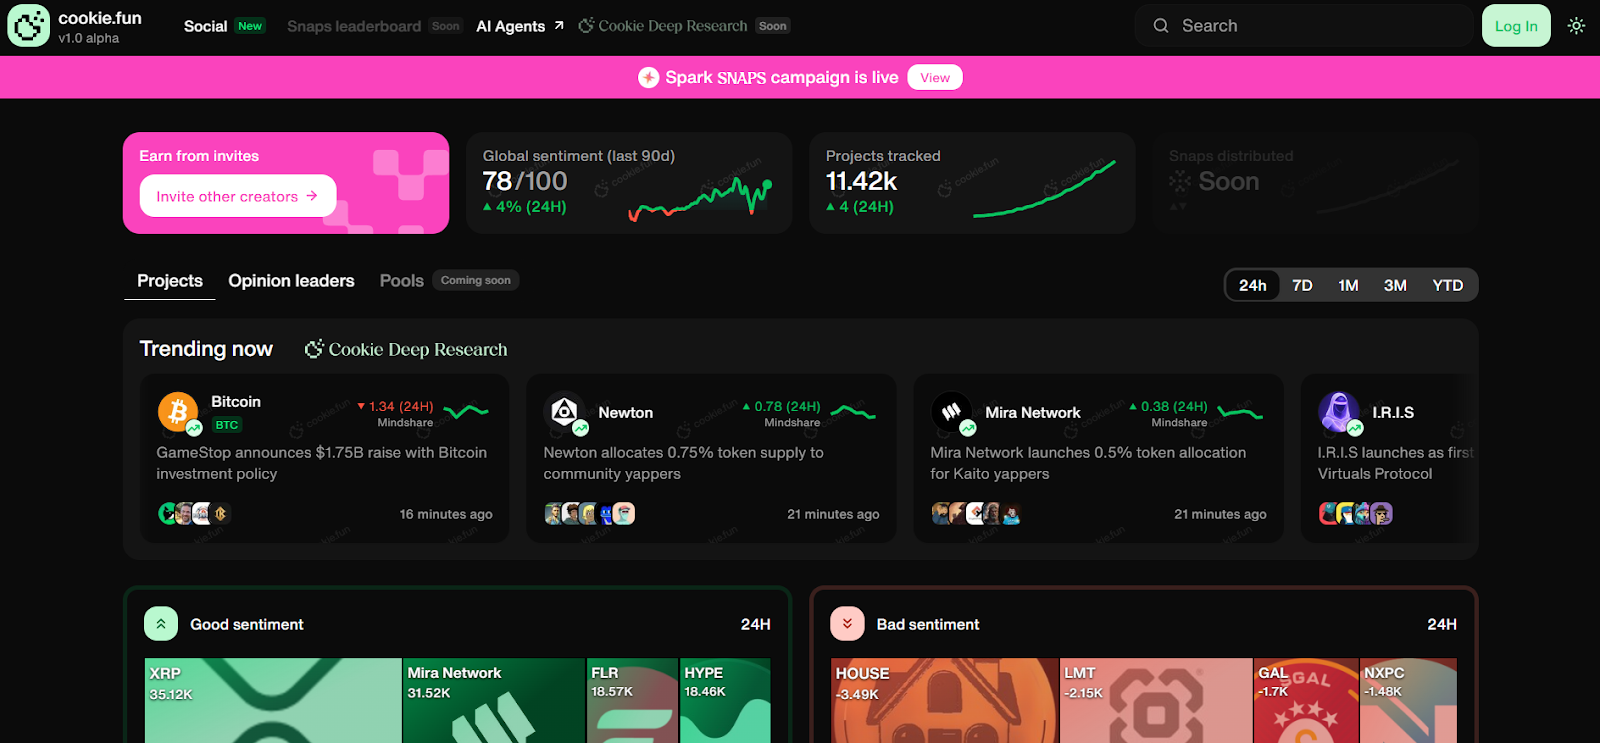The image size is (1600, 743).
Task: Switch to the Pools tab
Action: point(402,281)
